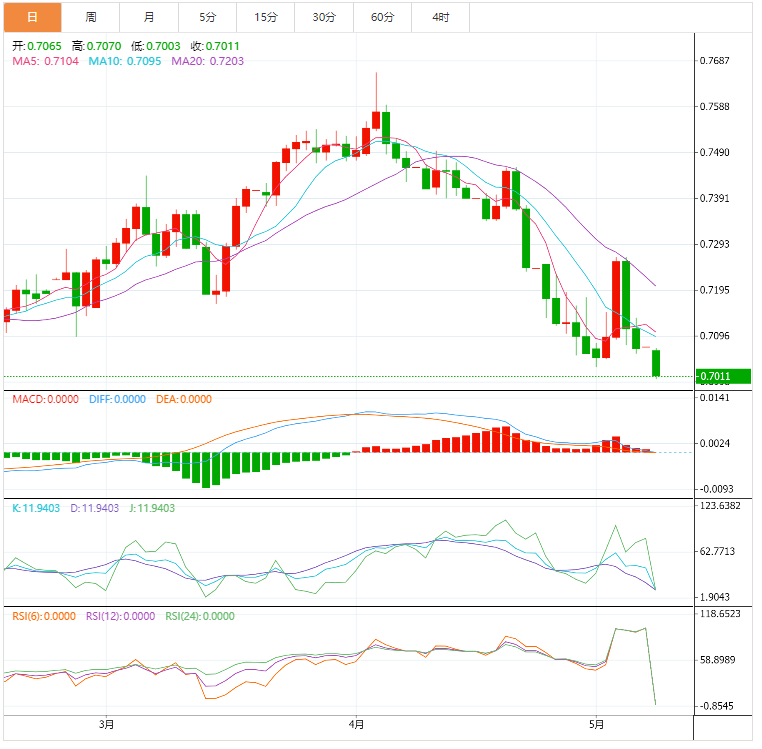Image resolution: width=762 pixels, height=749 pixels.
Task: Click the 0.7588 price axis label
Action: [714, 106]
